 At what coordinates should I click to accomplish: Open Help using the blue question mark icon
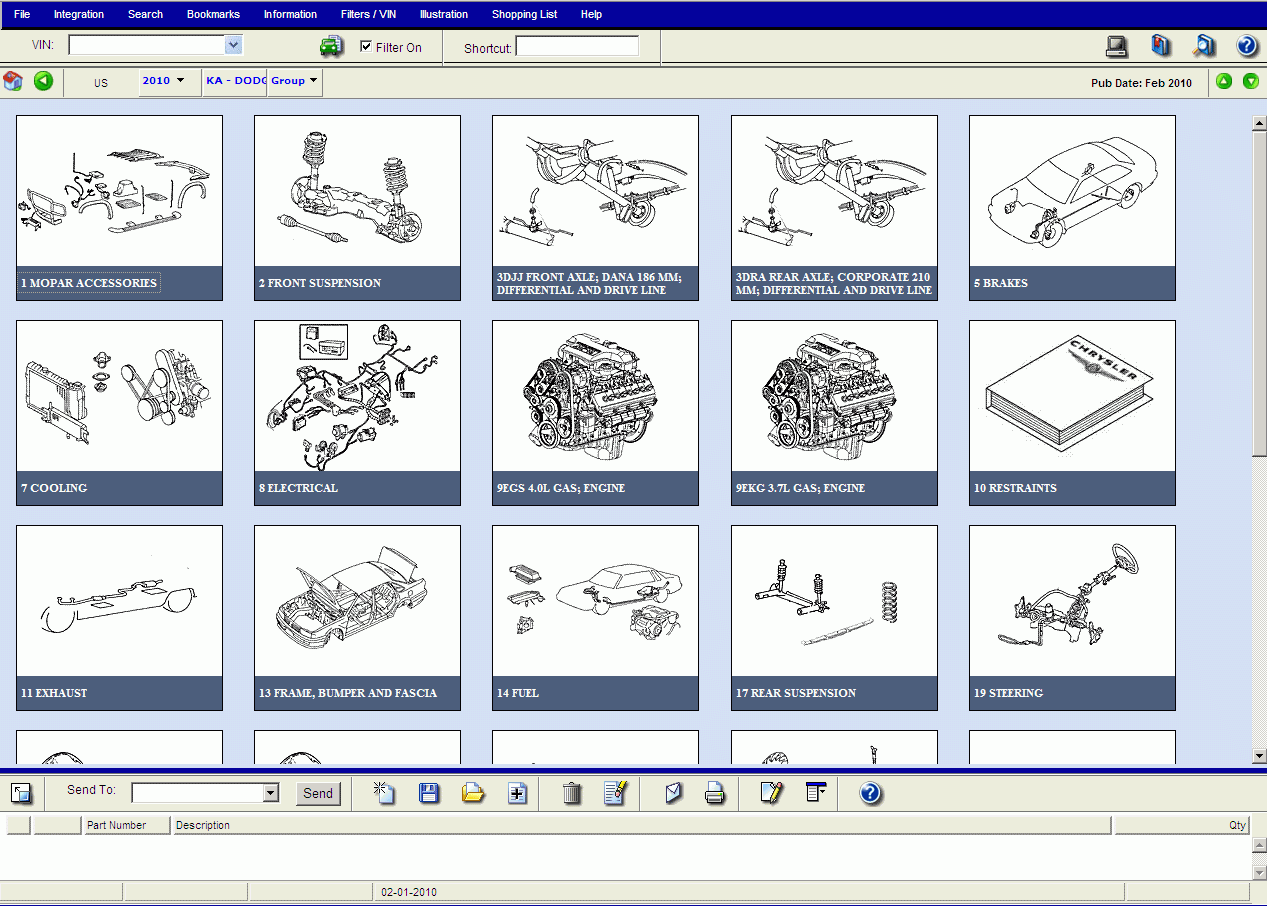click(1246, 46)
